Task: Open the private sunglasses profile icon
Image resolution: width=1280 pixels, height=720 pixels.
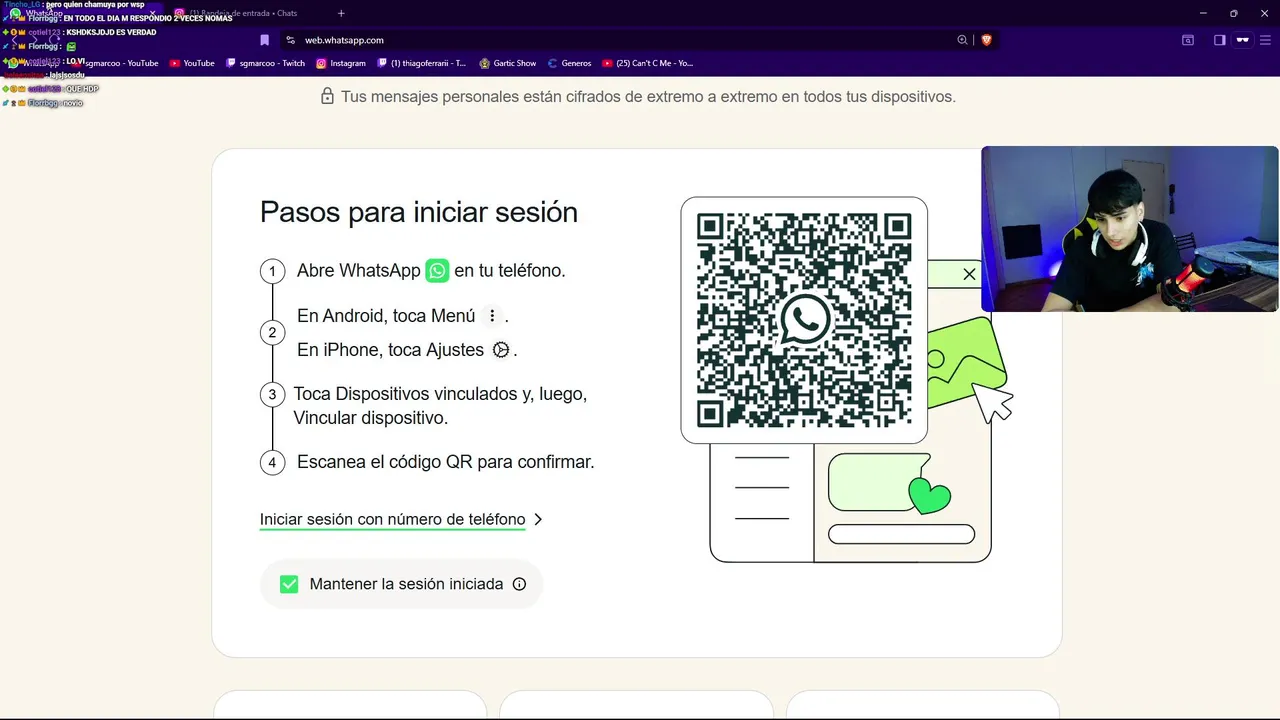Action: click(1243, 40)
